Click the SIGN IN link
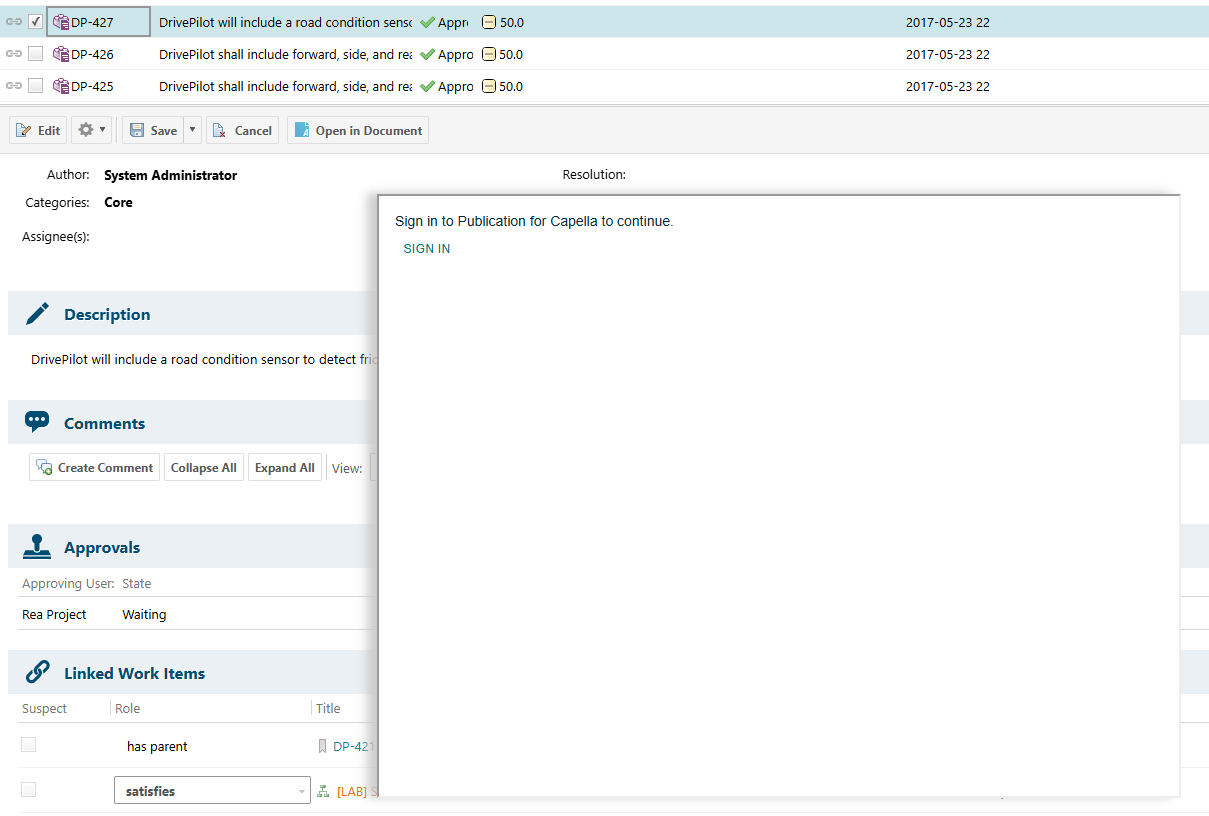 click(x=427, y=249)
